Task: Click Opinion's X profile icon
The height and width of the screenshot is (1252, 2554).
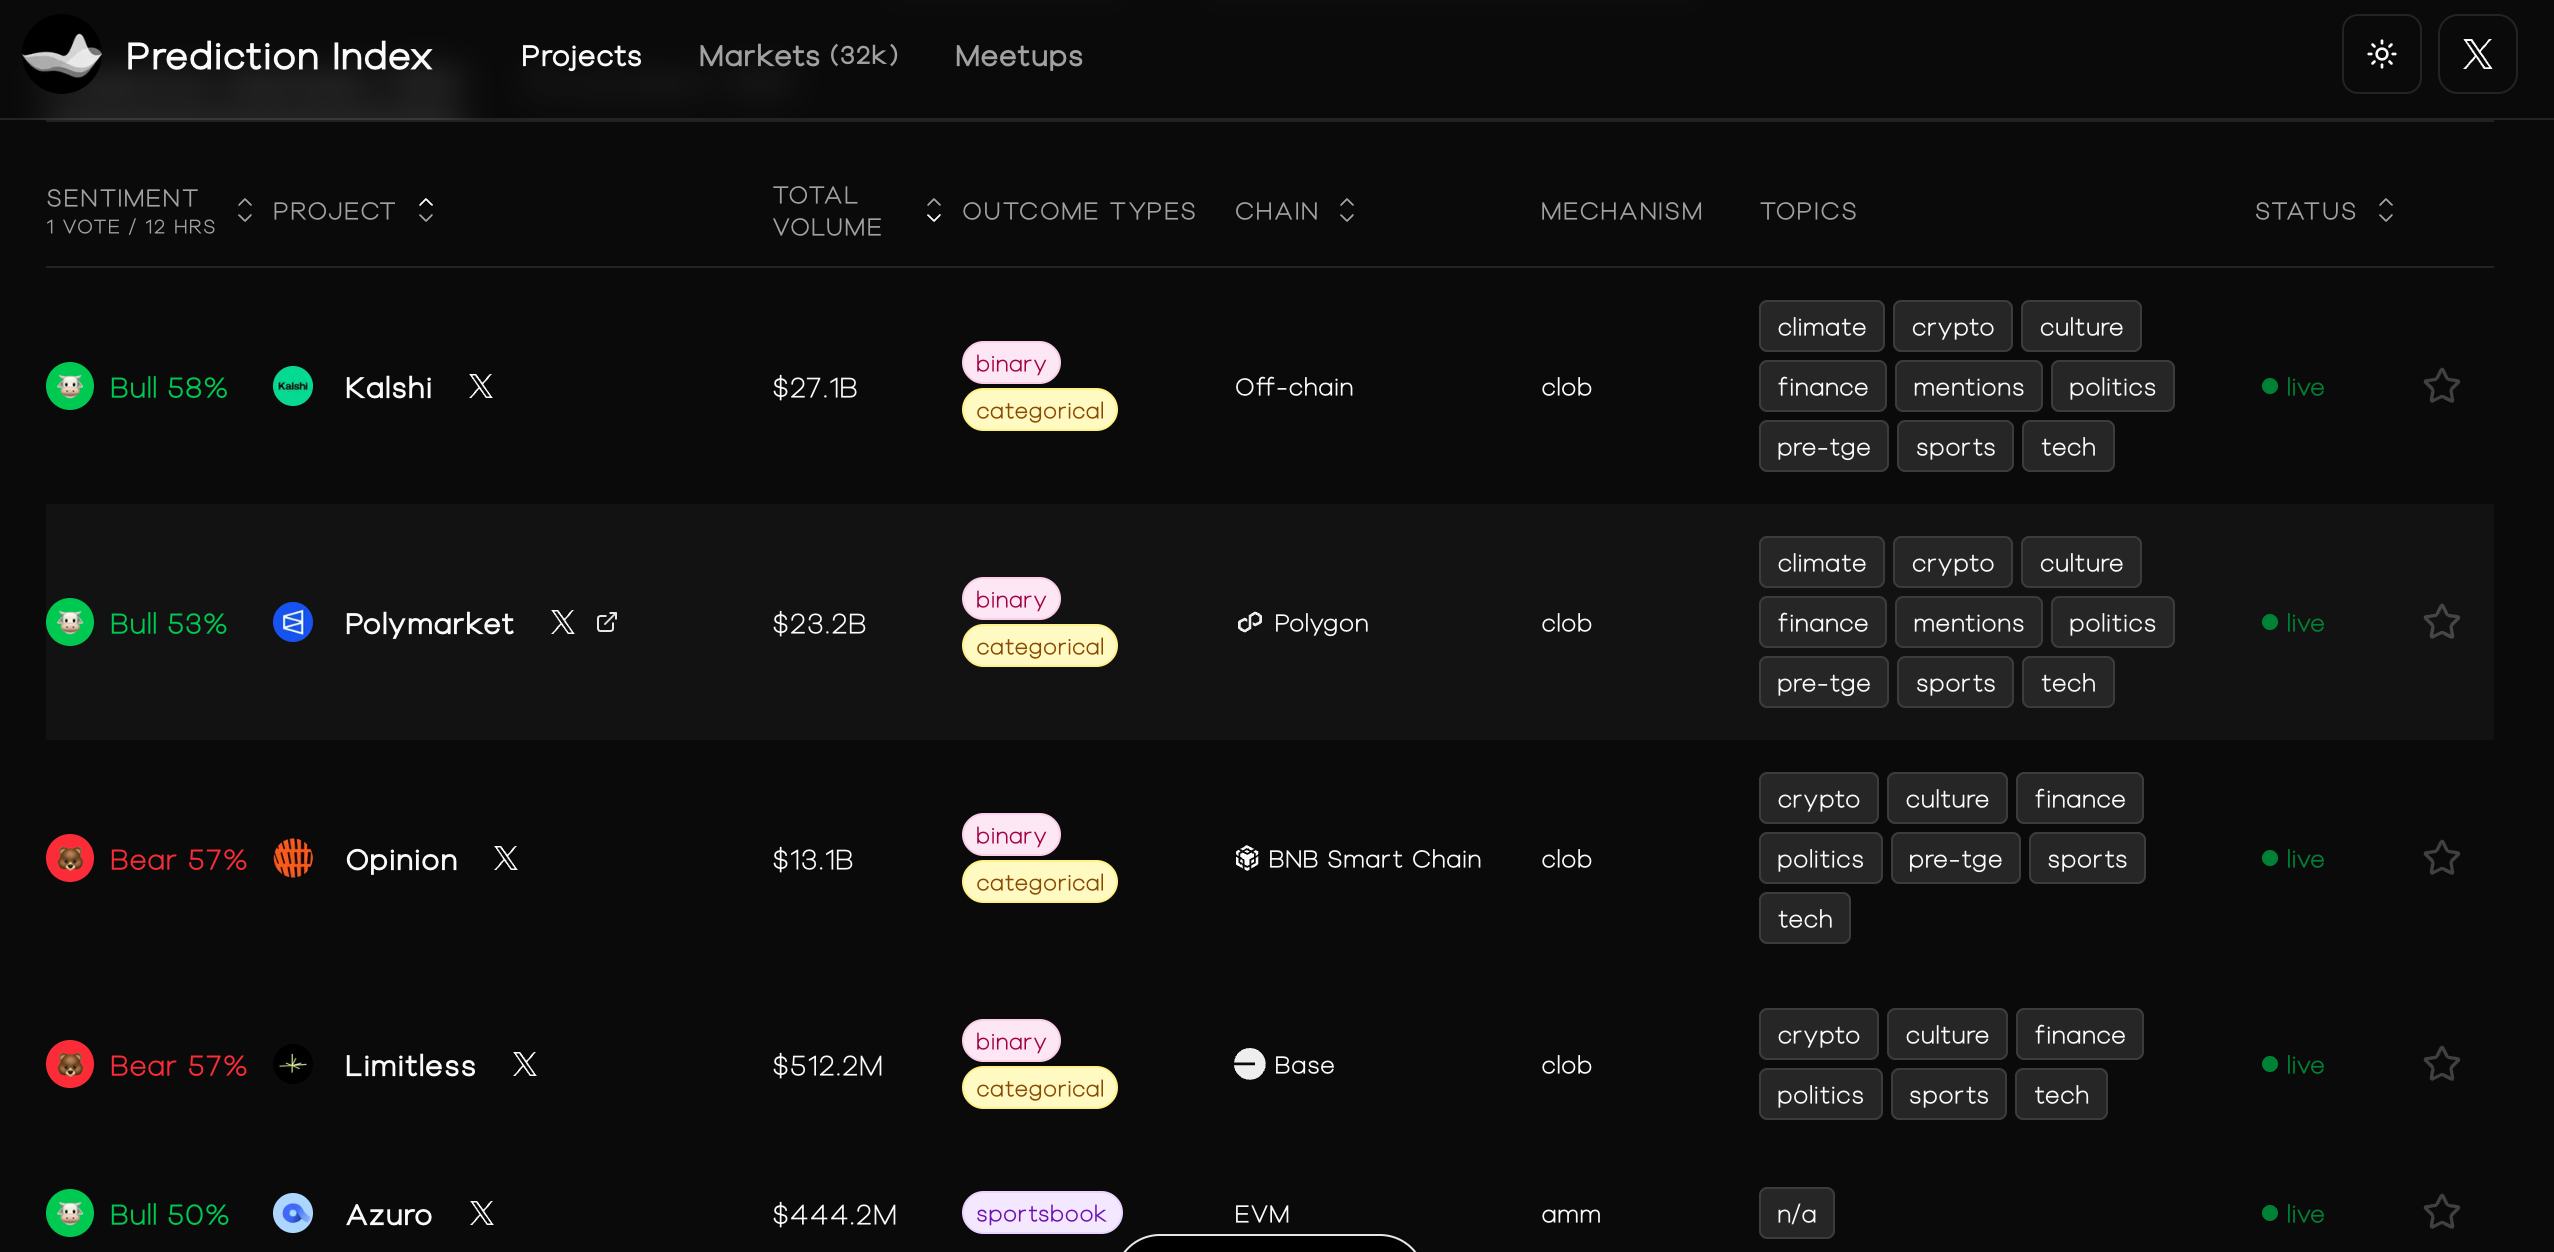Action: [x=506, y=859]
